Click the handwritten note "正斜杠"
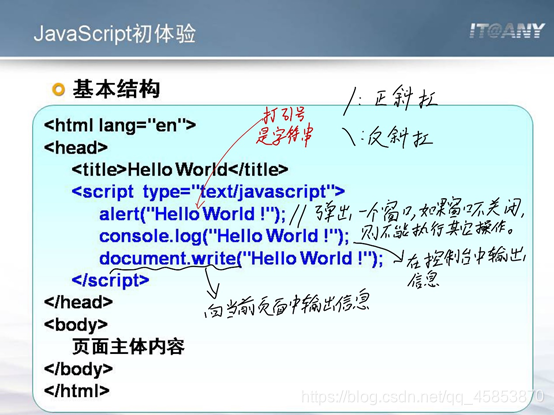Viewport: 554px width, 415px height. click(x=405, y=97)
